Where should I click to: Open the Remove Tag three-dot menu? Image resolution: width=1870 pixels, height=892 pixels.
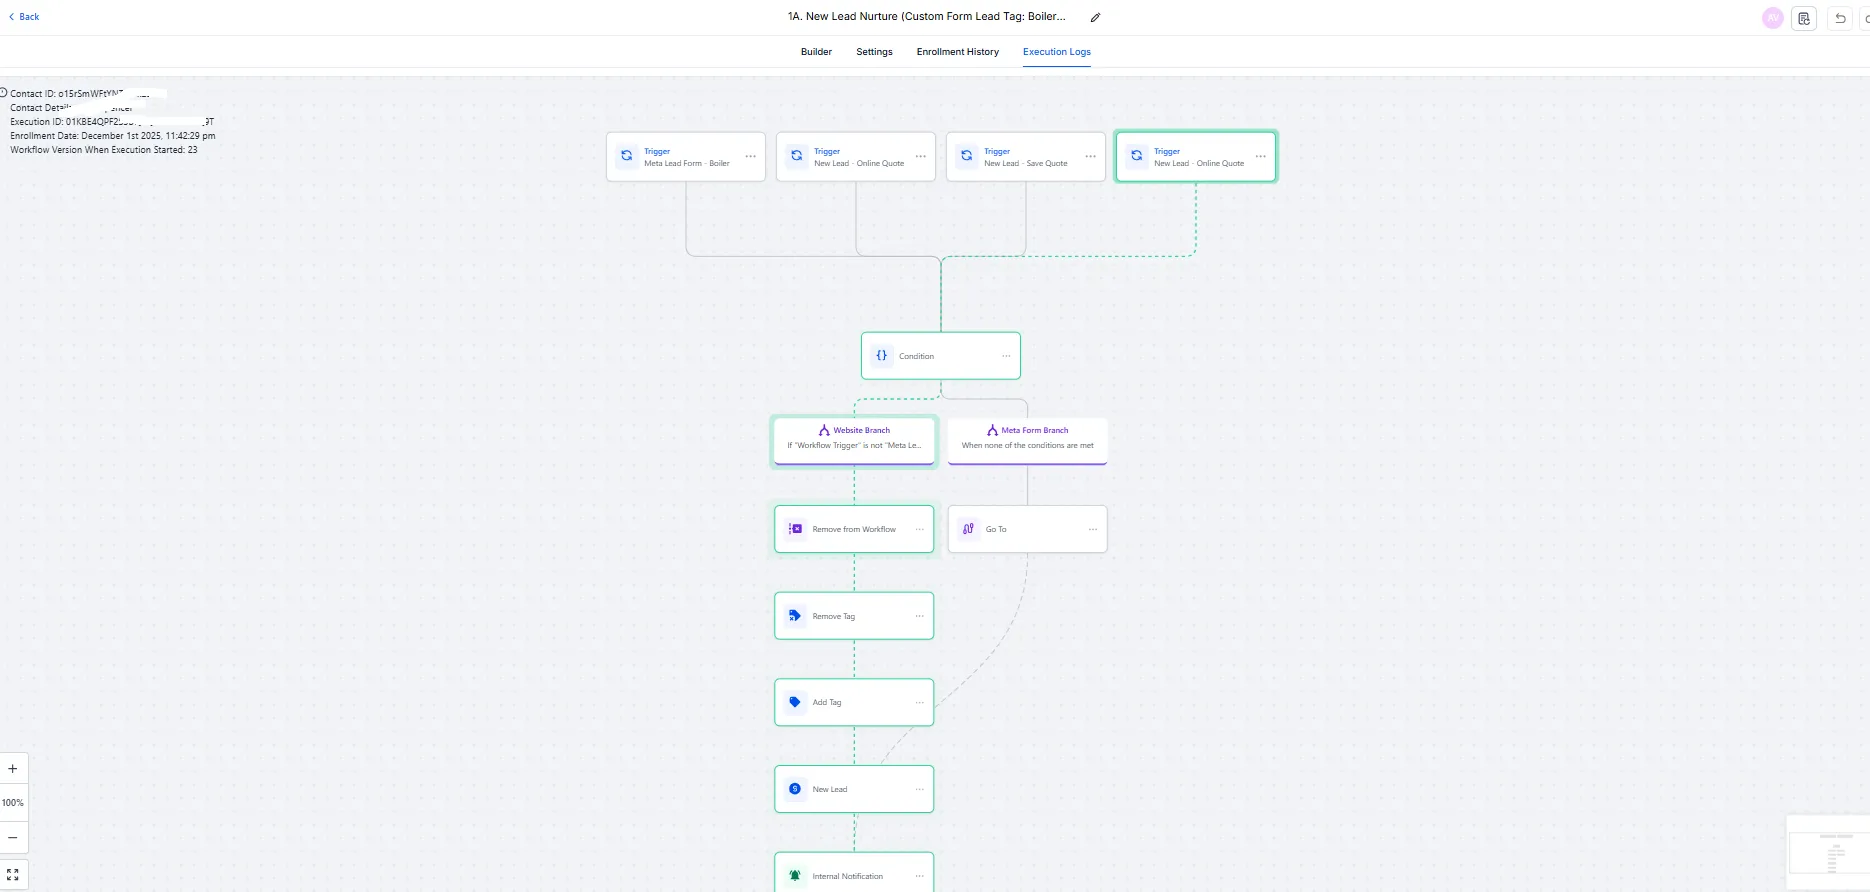(x=920, y=616)
